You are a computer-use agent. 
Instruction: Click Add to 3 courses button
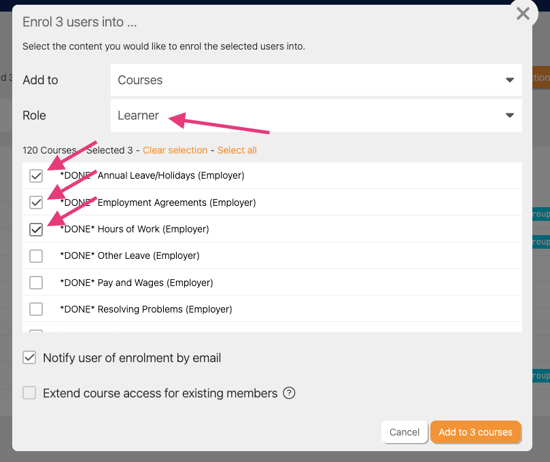pos(476,432)
